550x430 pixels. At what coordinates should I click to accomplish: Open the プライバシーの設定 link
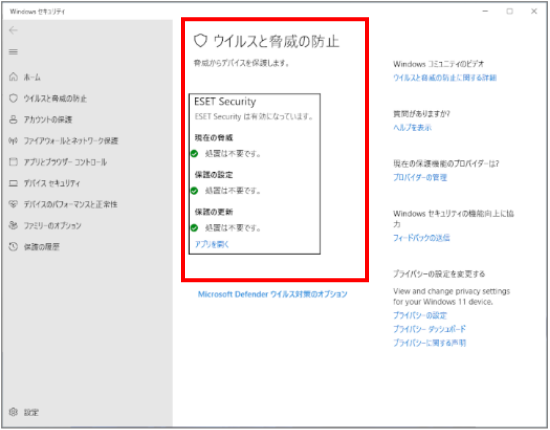point(420,315)
